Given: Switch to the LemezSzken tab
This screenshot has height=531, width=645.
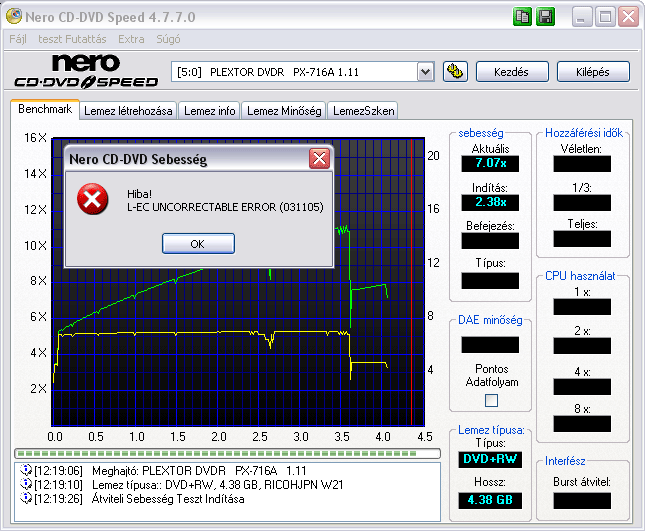Looking at the screenshot, I should click(363, 111).
